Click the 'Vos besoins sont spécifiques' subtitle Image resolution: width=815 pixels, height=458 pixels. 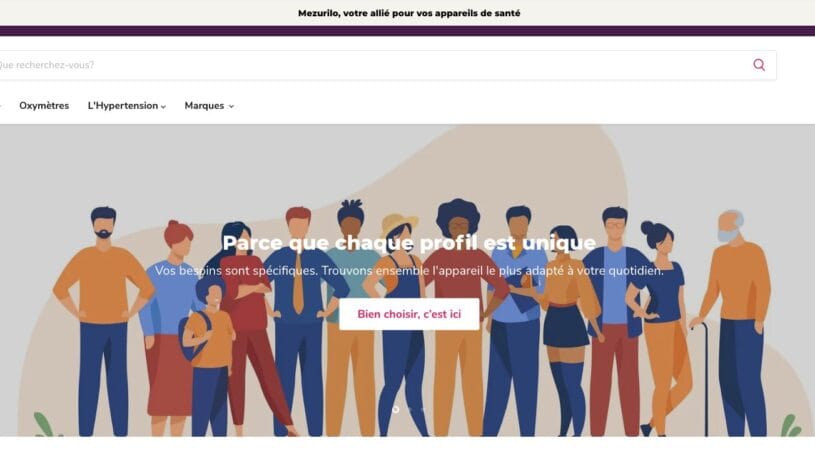(409, 271)
